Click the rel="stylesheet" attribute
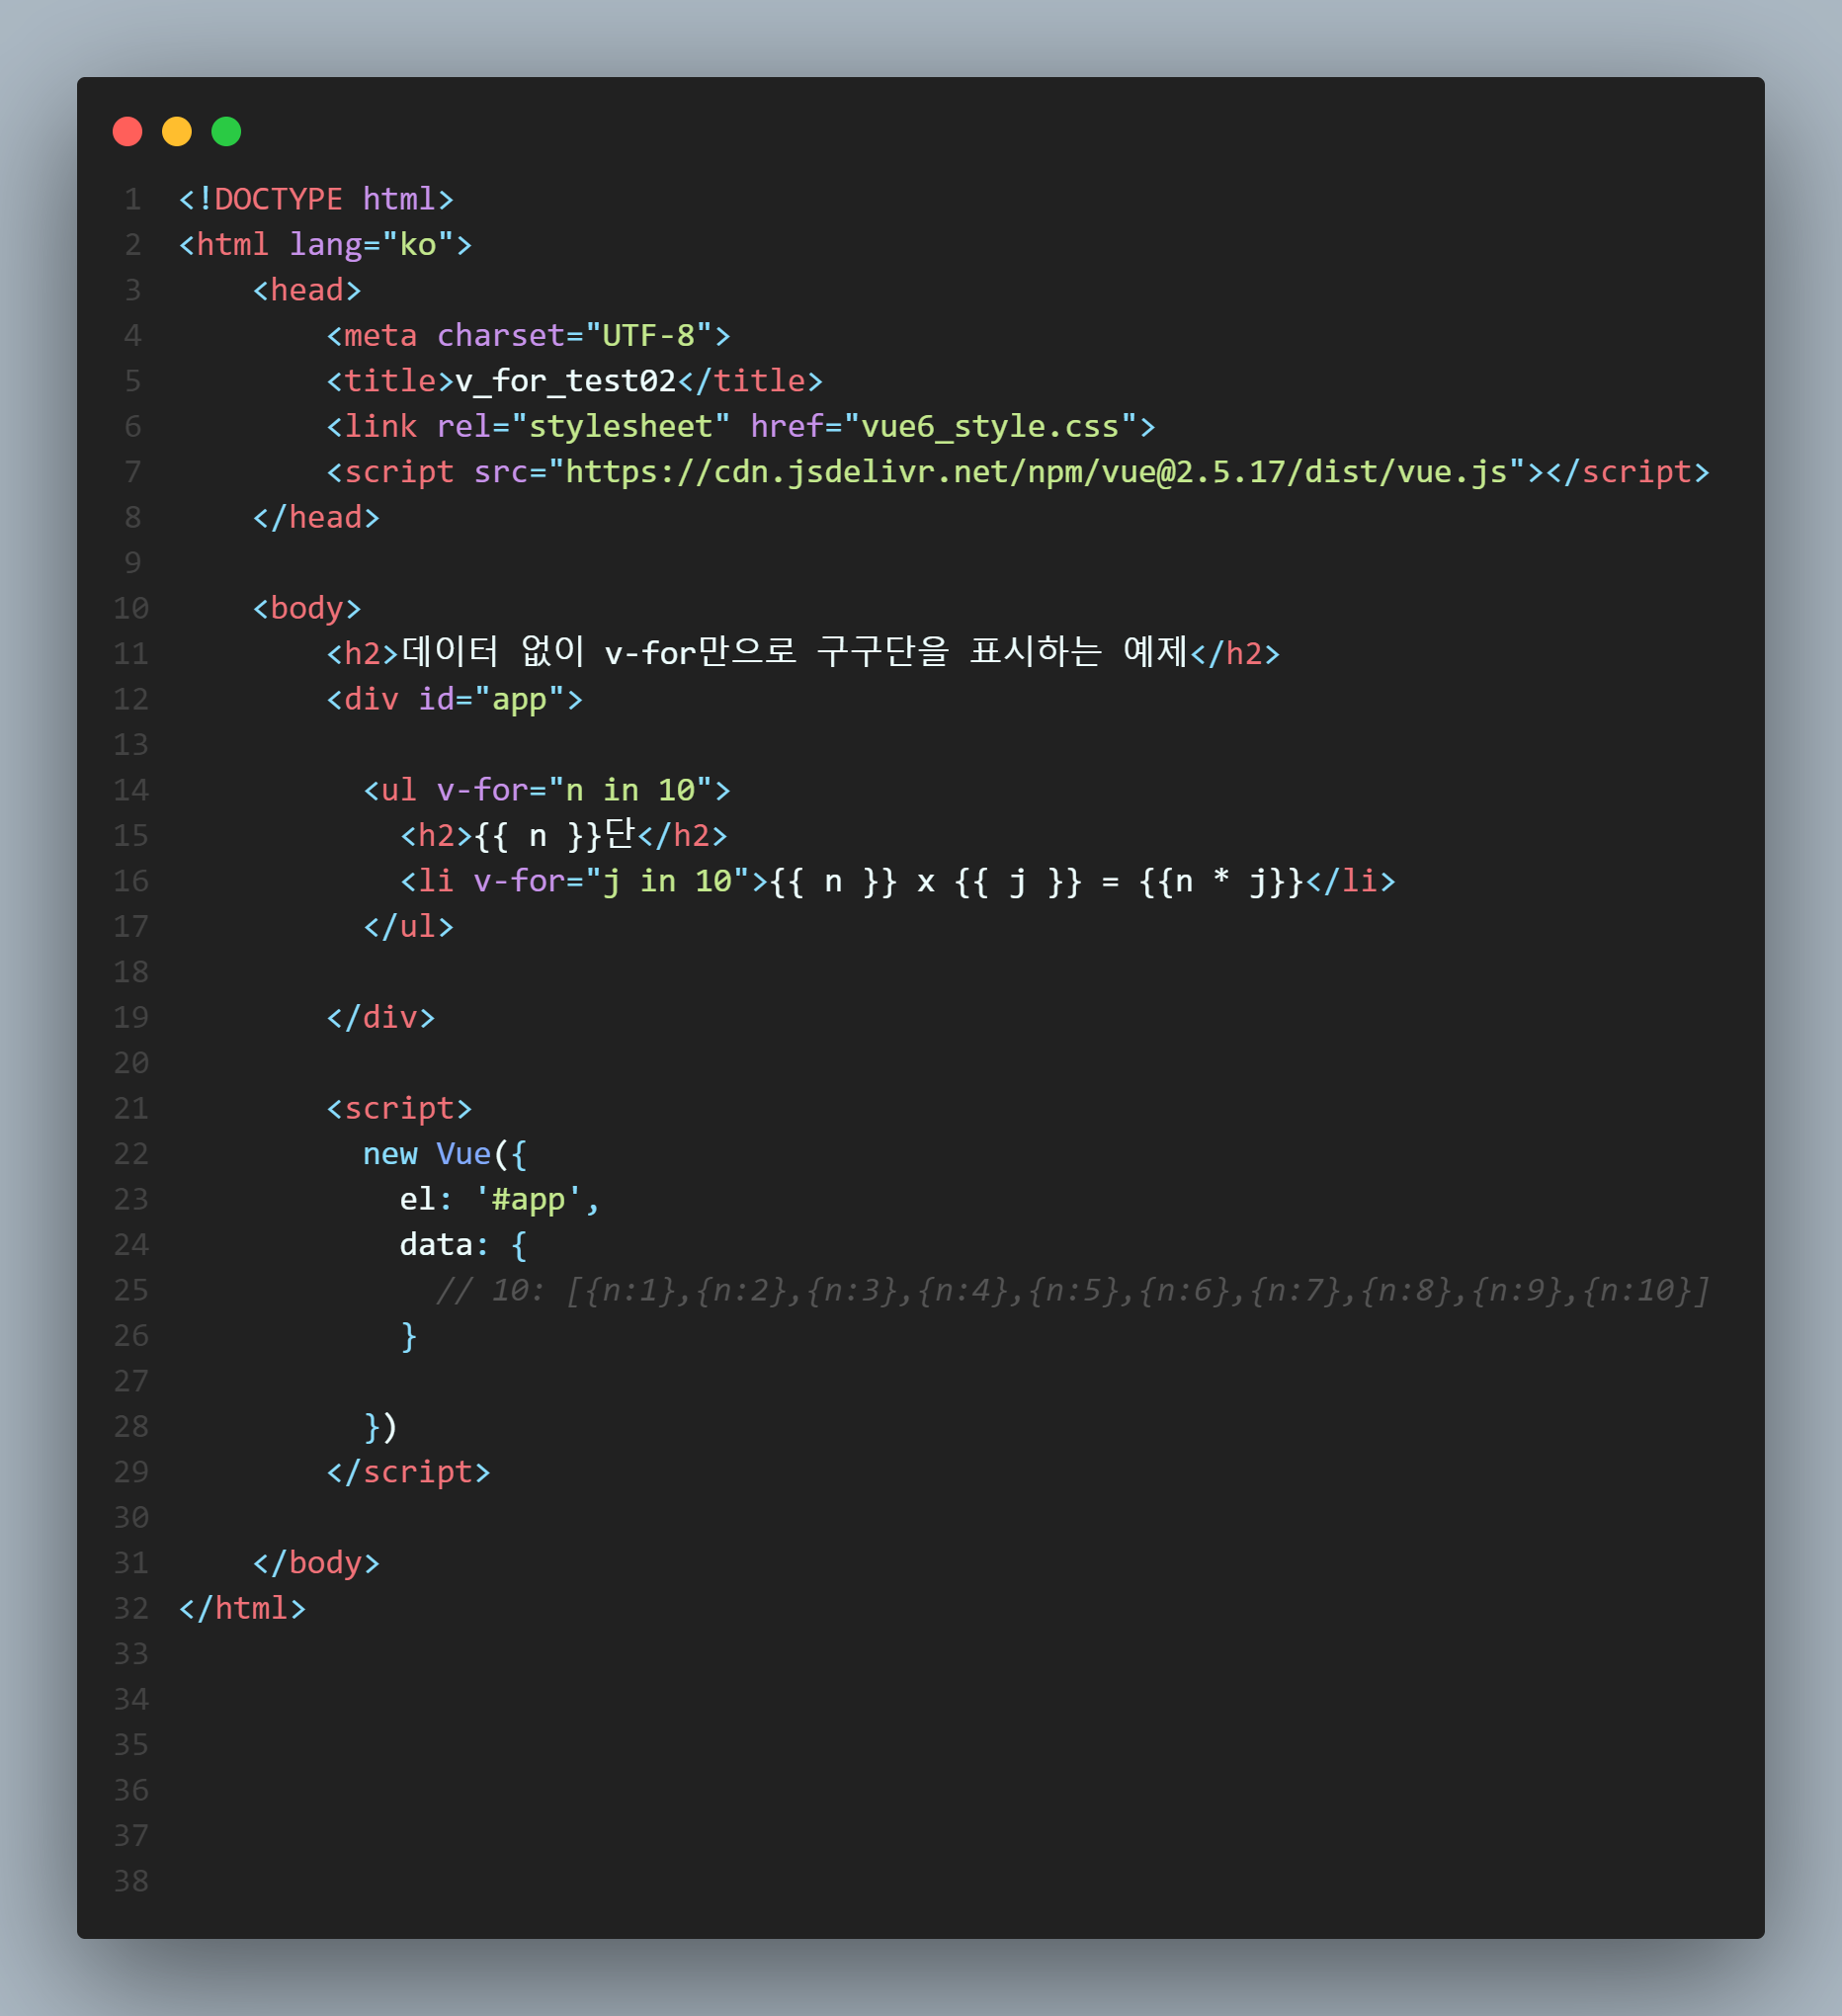This screenshot has width=1842, height=2016. click(x=583, y=427)
